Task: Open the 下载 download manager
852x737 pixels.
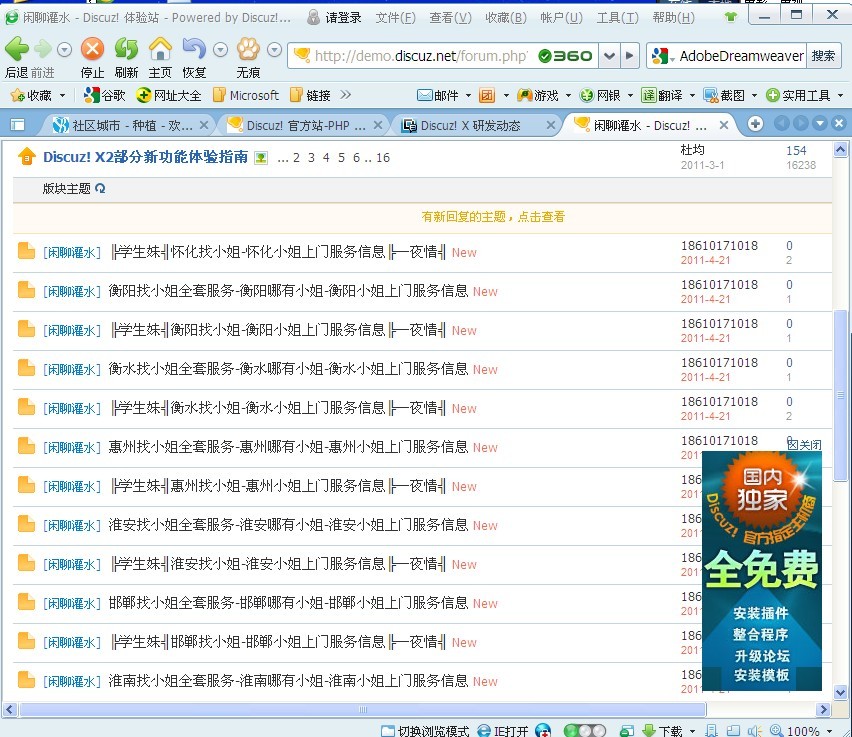Action: (x=662, y=731)
